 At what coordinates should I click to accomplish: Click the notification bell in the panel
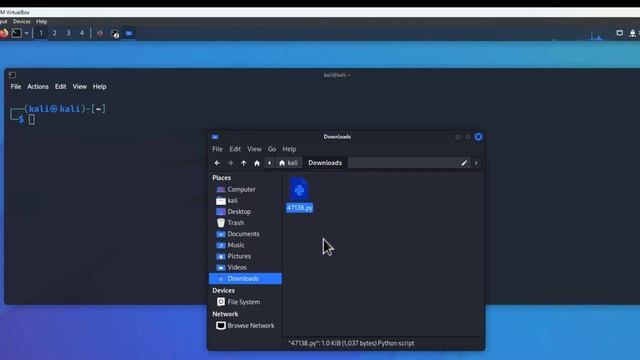click(633, 33)
